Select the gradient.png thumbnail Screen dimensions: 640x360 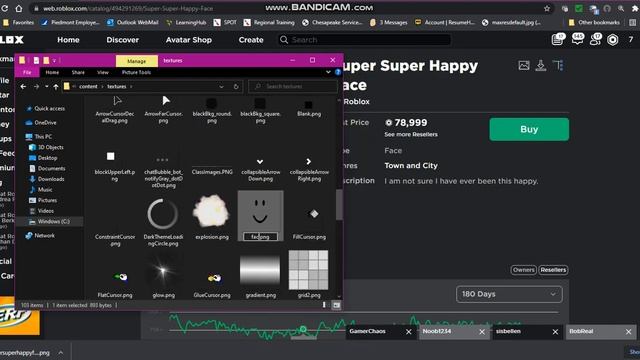point(260,270)
